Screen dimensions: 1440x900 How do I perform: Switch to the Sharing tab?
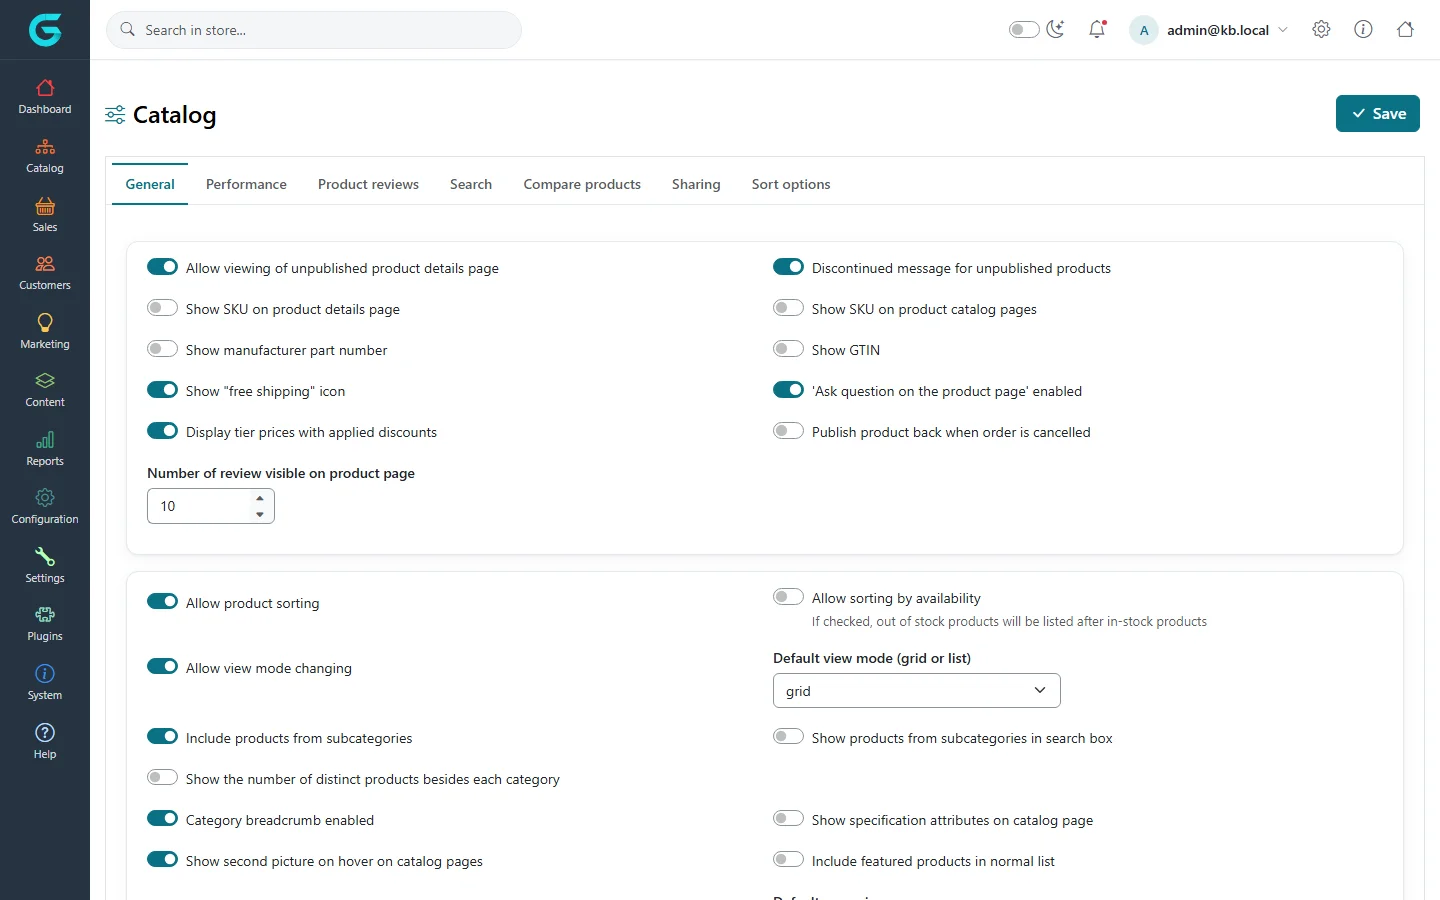[x=696, y=184]
